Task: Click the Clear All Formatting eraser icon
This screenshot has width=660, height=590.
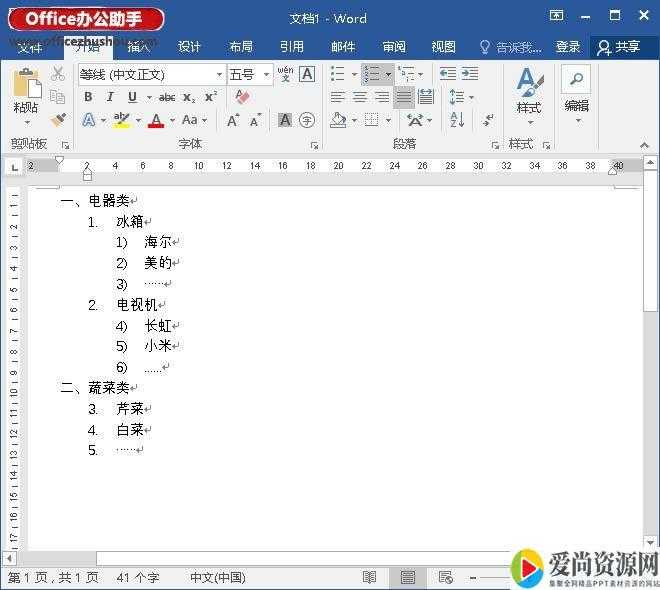Action: click(241, 97)
